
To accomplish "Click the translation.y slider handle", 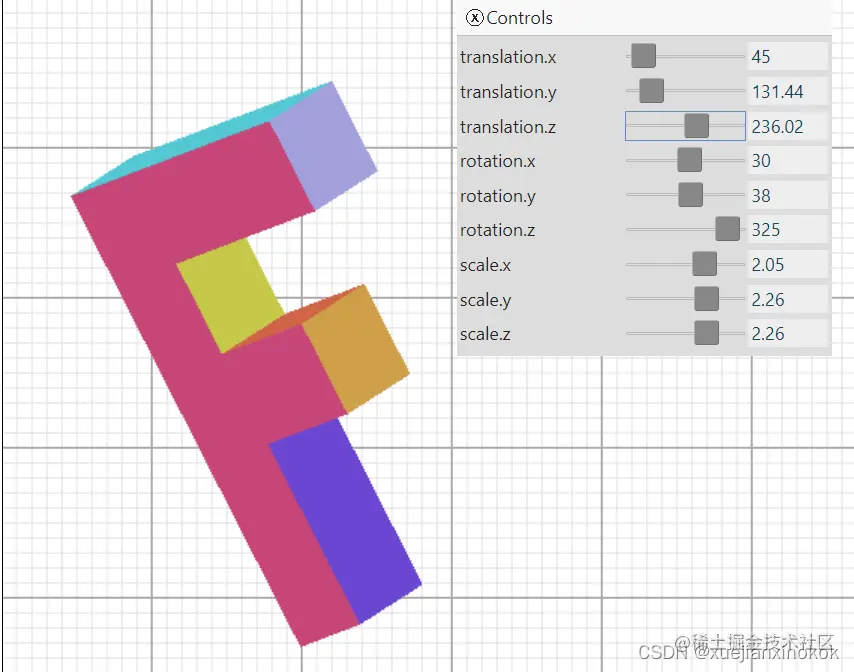I will [652, 91].
